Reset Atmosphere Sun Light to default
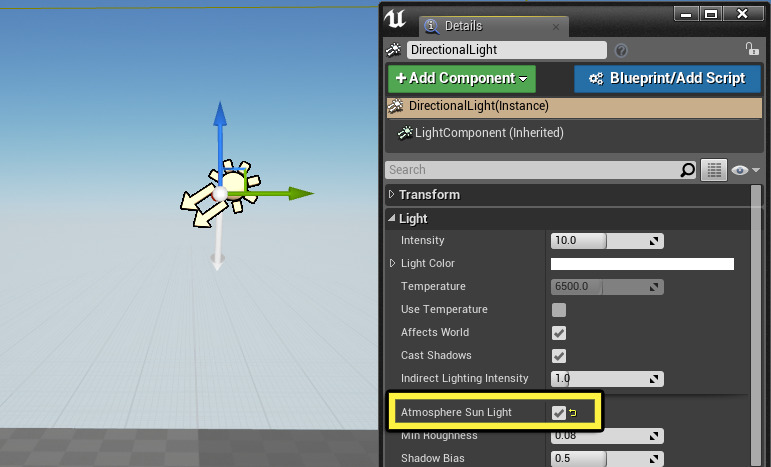Viewport: 771px width, 467px height. [573, 413]
